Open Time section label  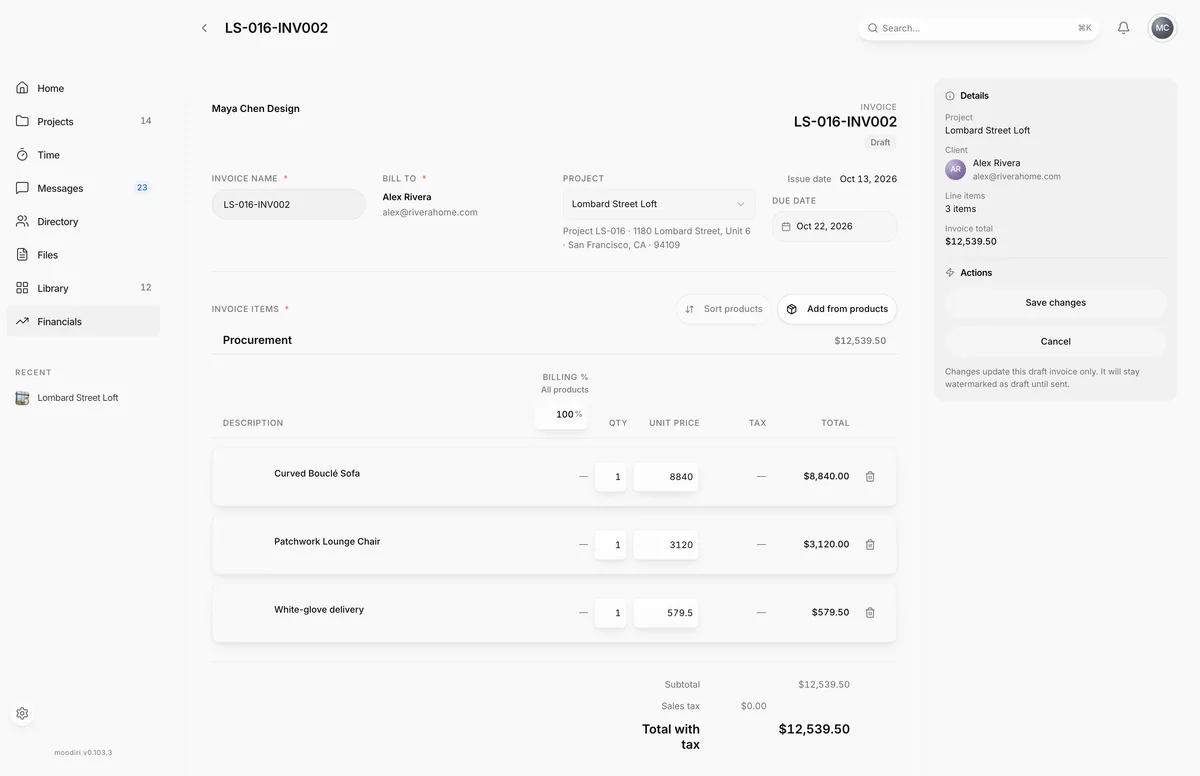coord(49,155)
